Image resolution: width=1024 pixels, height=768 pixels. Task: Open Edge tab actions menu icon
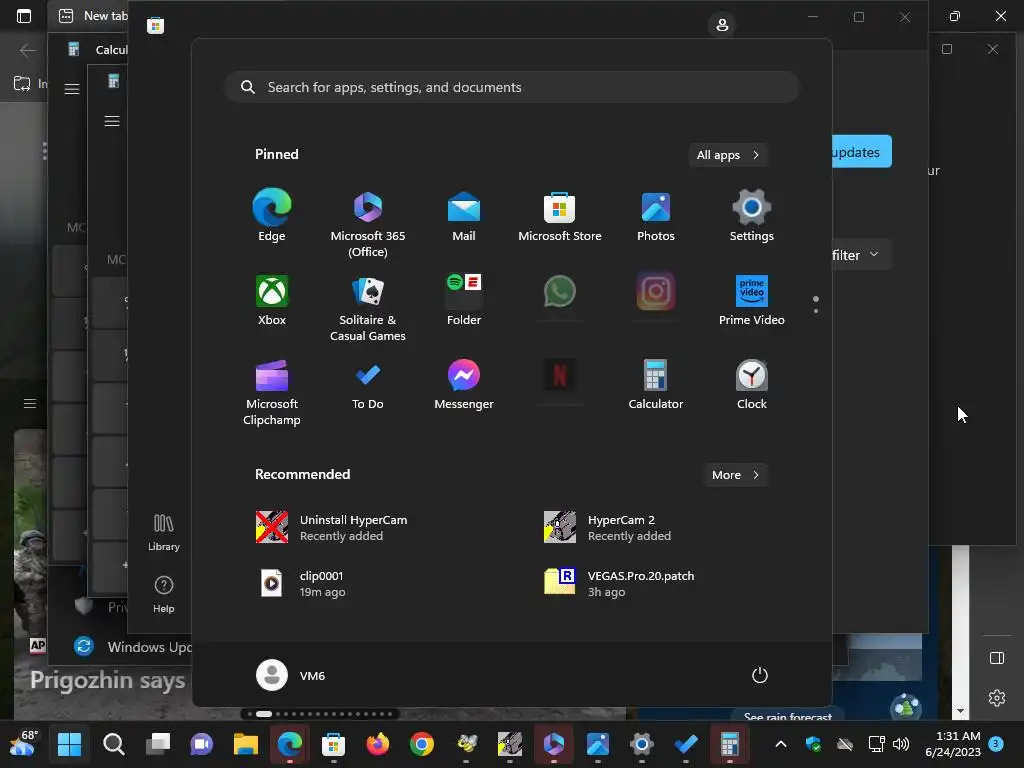(x=24, y=16)
